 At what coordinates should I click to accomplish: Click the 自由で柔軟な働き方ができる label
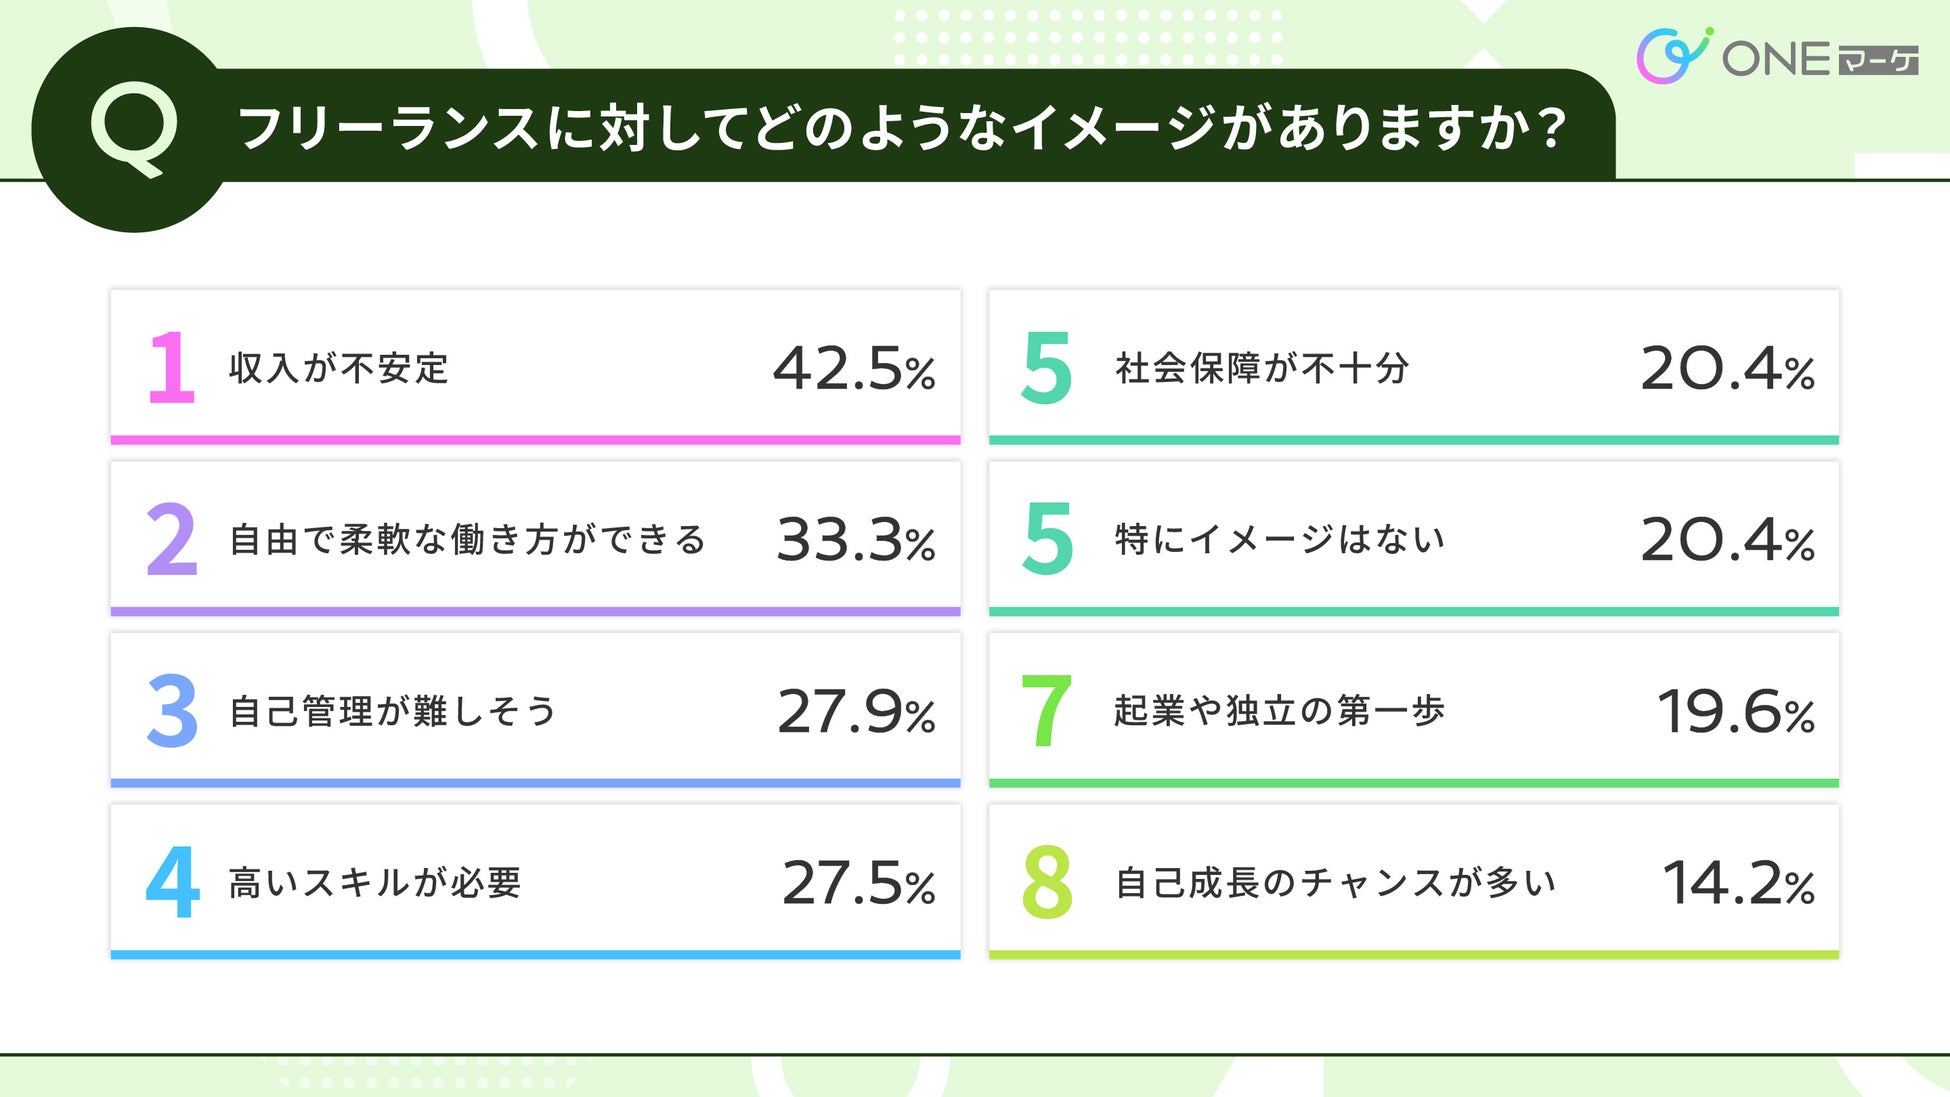467,540
